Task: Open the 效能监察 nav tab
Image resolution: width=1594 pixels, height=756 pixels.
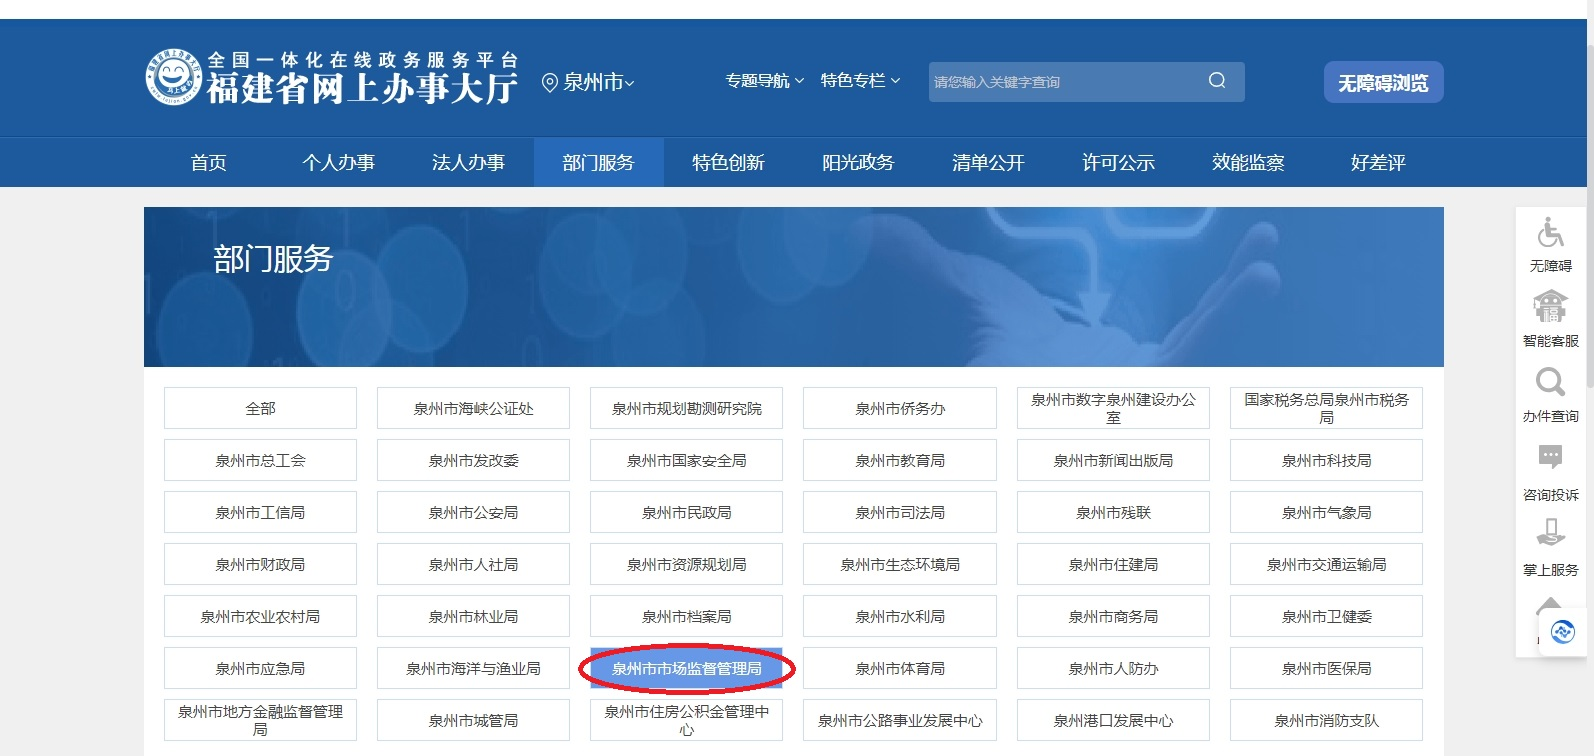Action: 1249,162
